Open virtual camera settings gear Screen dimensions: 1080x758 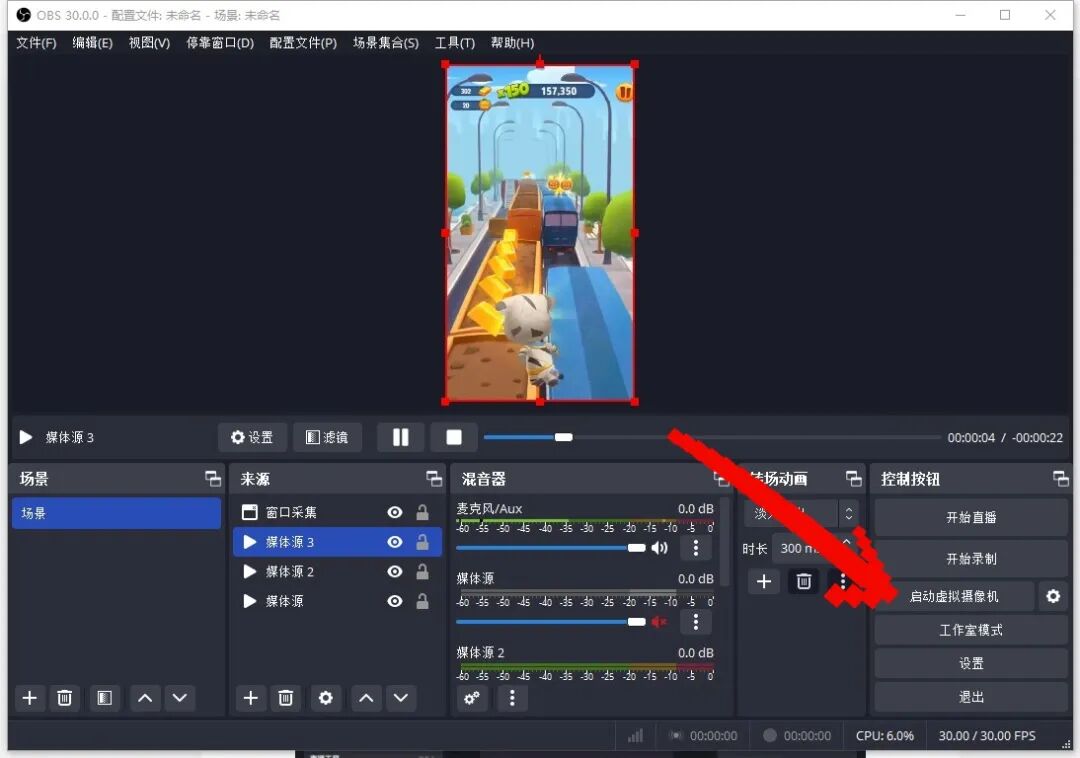coord(1053,596)
